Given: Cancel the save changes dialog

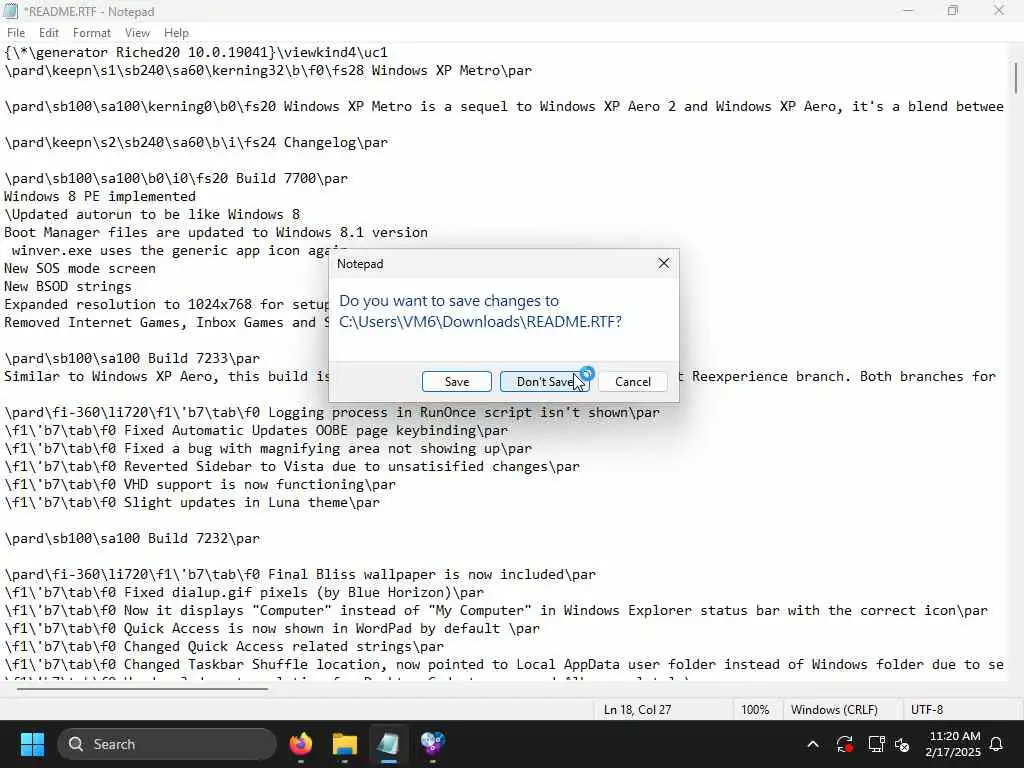Looking at the screenshot, I should (x=633, y=381).
